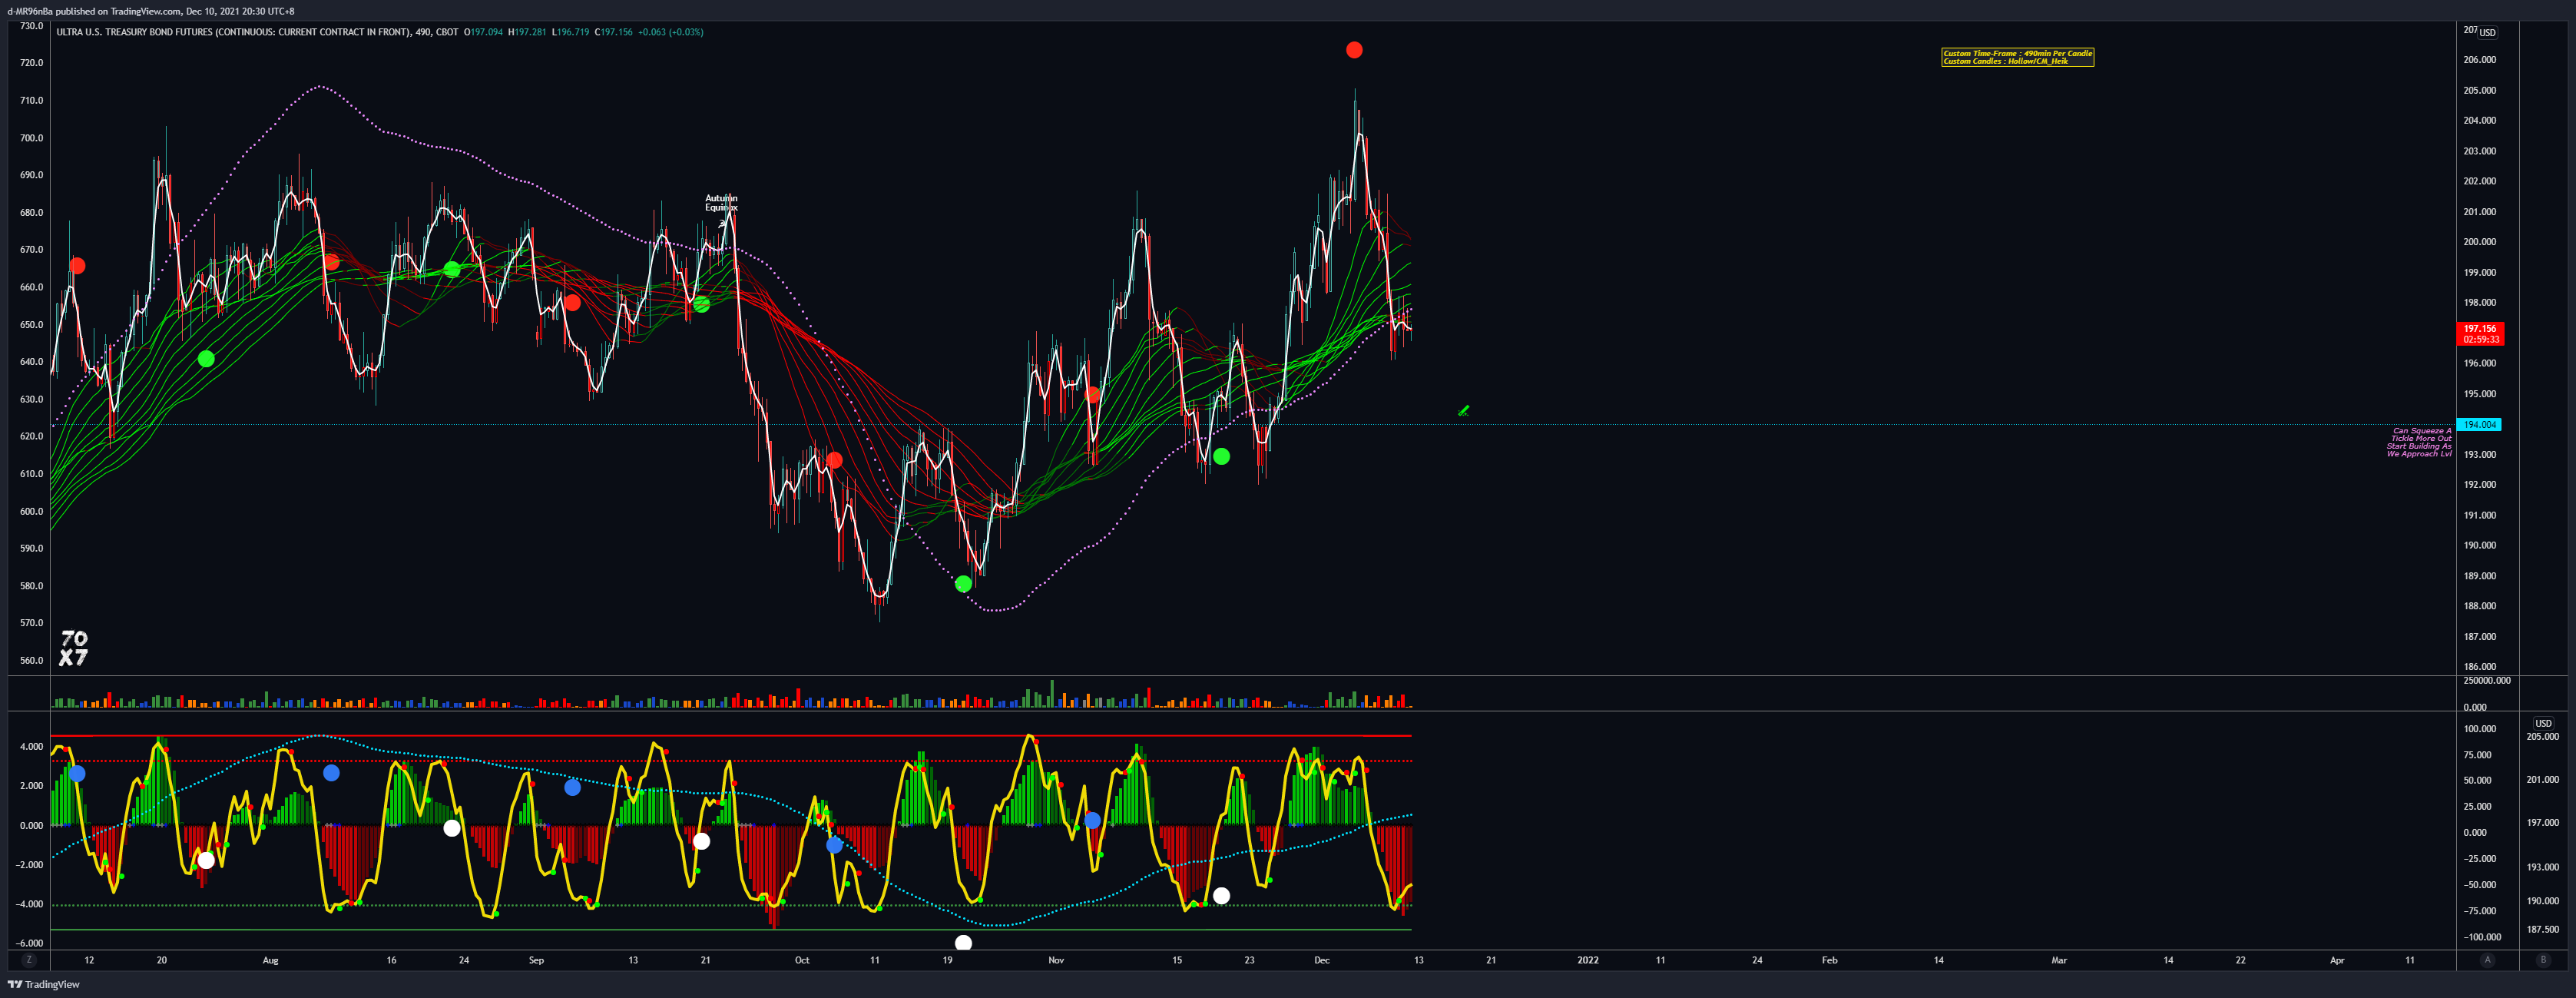This screenshot has width=2576, height=998.
Task: Click the red signal dot above December peak
Action: tap(1354, 50)
